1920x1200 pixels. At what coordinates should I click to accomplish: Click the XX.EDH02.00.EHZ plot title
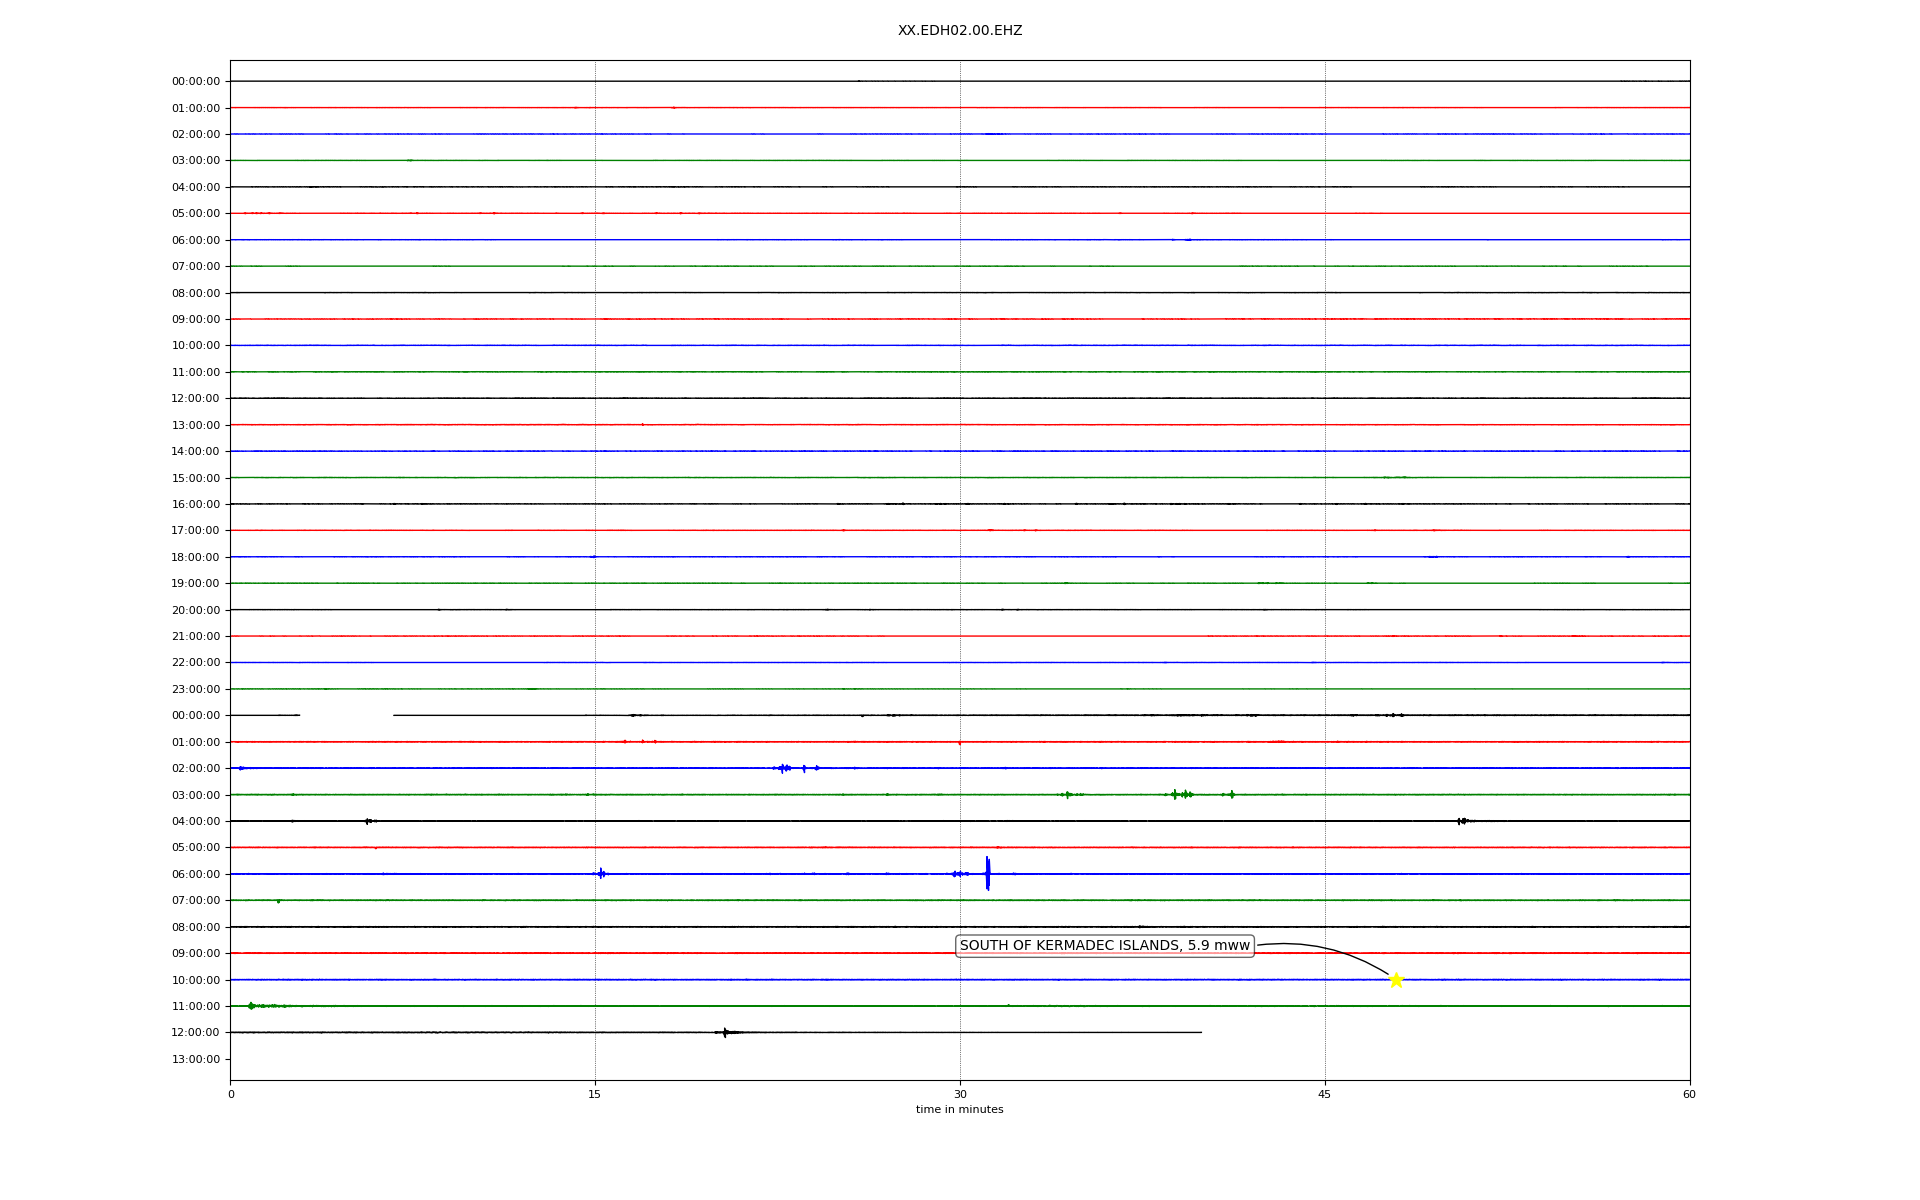point(959,31)
